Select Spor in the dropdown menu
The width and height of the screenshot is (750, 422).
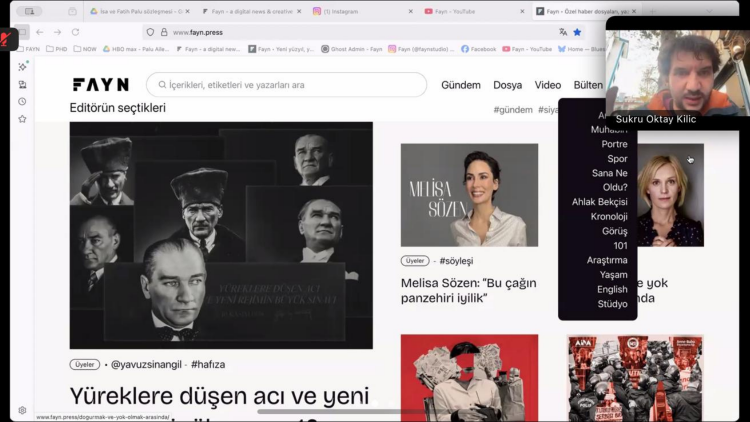[617, 159]
